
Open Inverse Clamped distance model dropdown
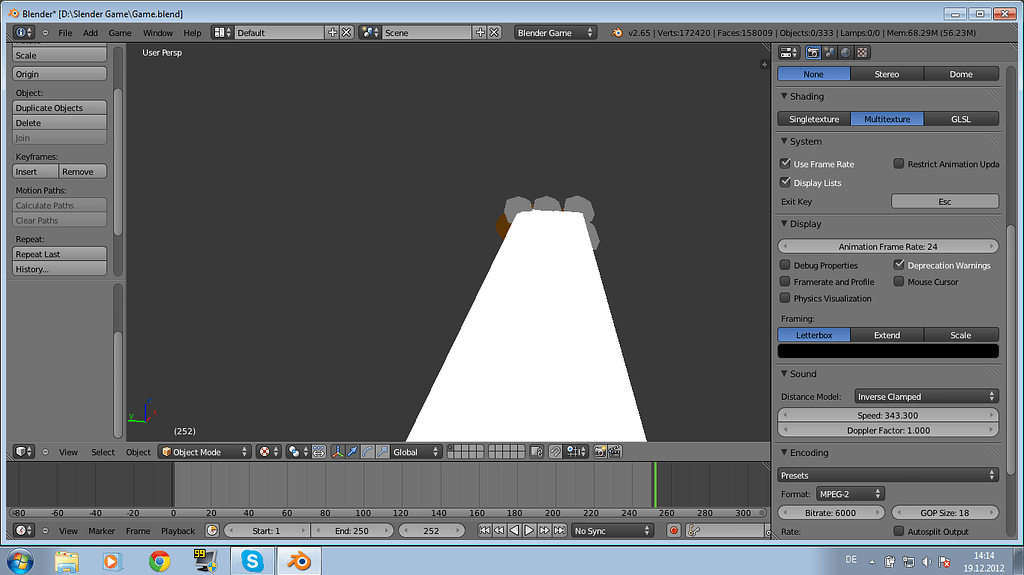(926, 397)
